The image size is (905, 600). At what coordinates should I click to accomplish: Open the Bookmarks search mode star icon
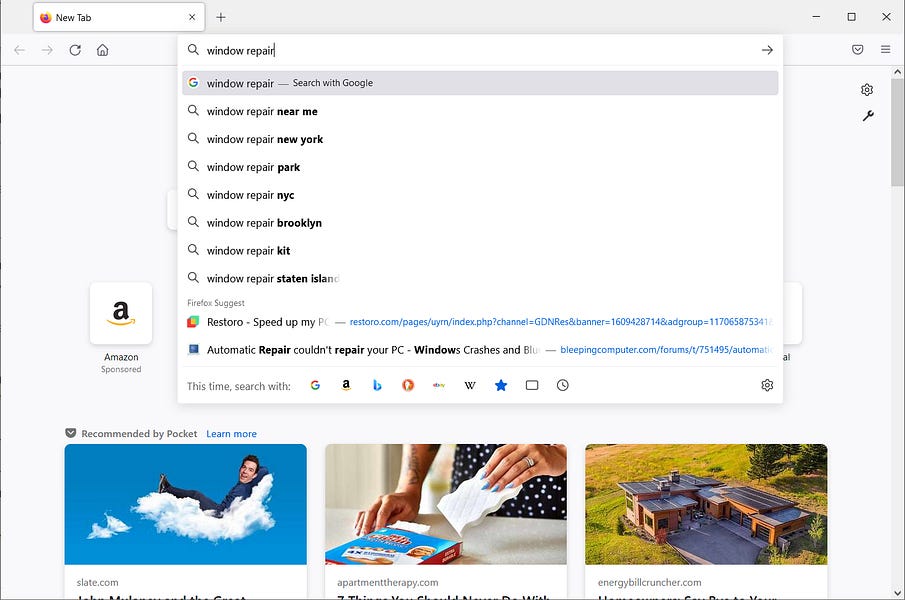[501, 385]
